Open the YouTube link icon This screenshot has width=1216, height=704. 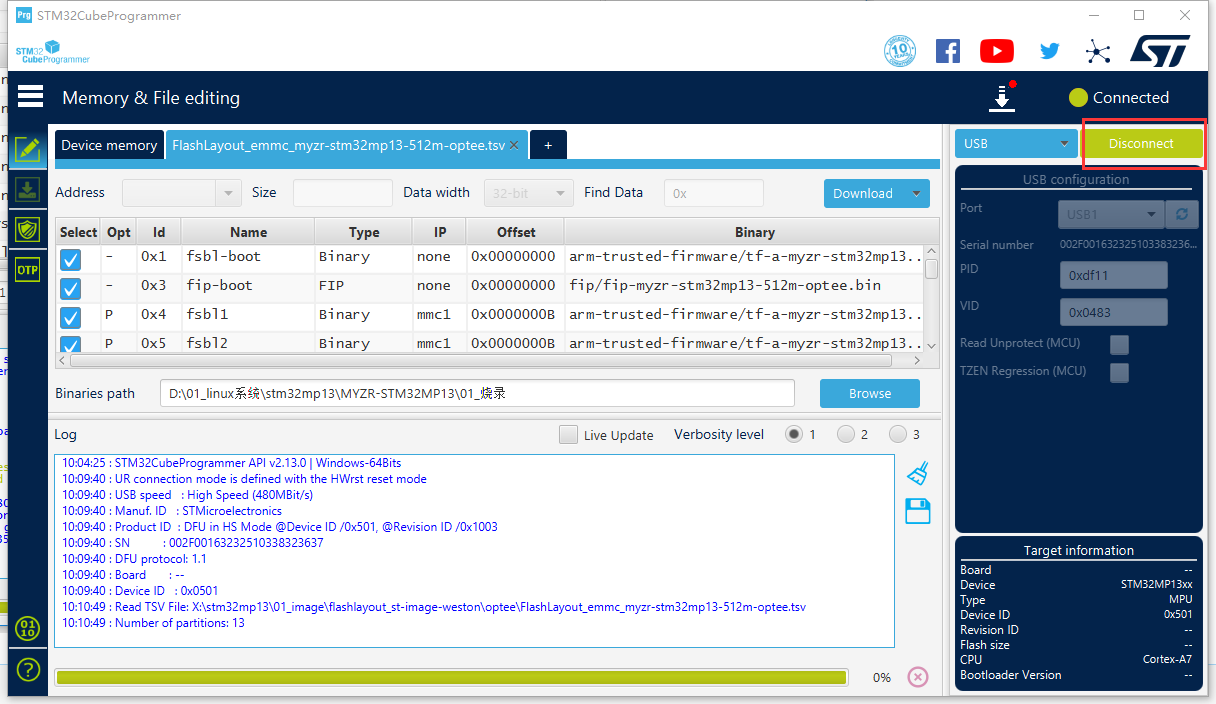(997, 51)
